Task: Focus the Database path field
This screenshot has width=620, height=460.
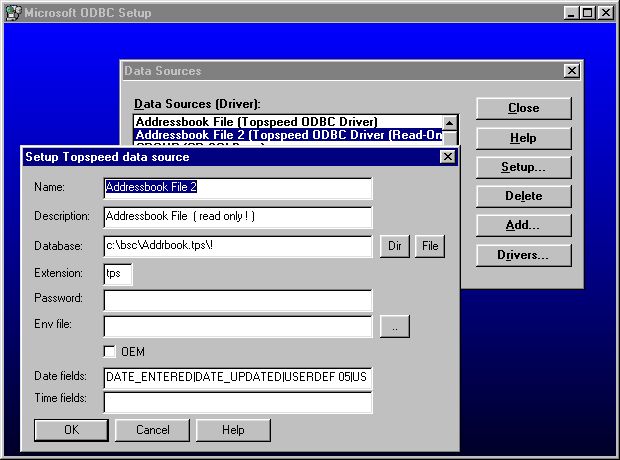Action: click(238, 246)
